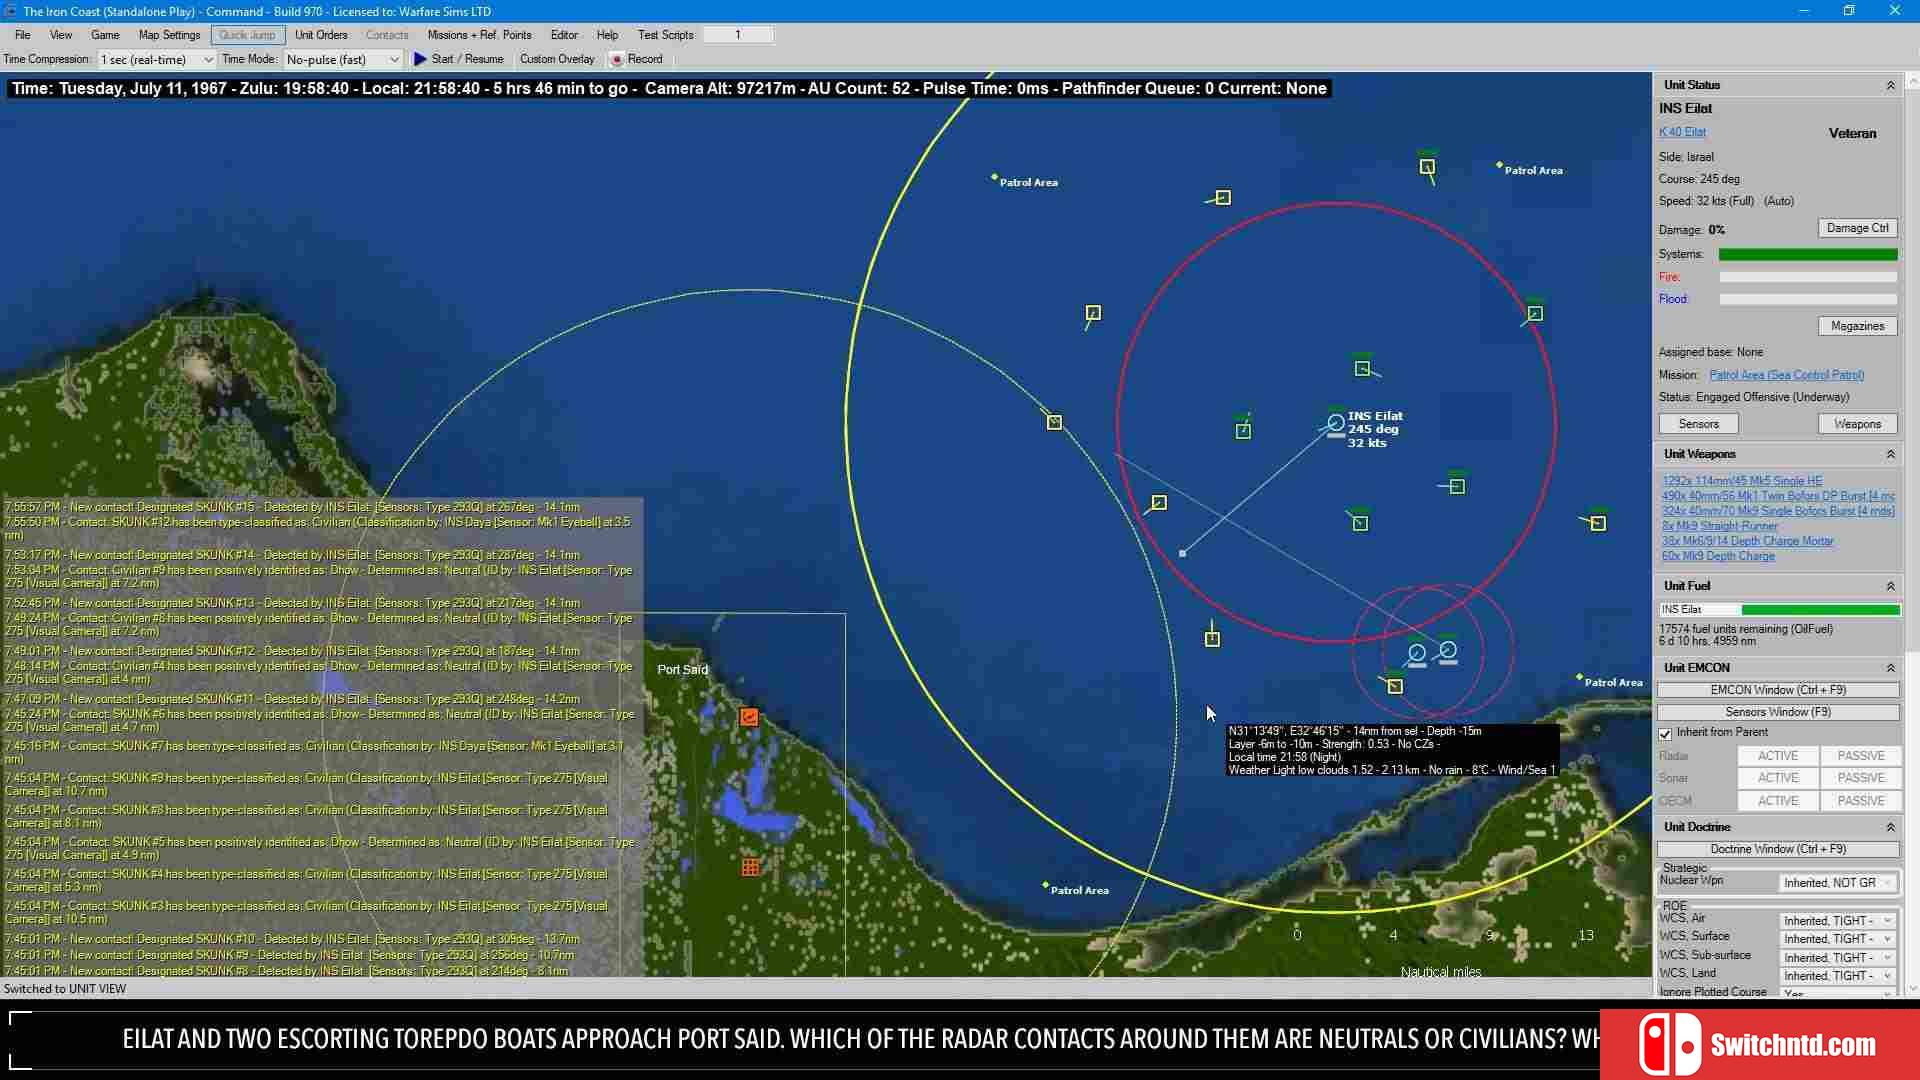Open the Game menu

pyautogui.click(x=105, y=35)
